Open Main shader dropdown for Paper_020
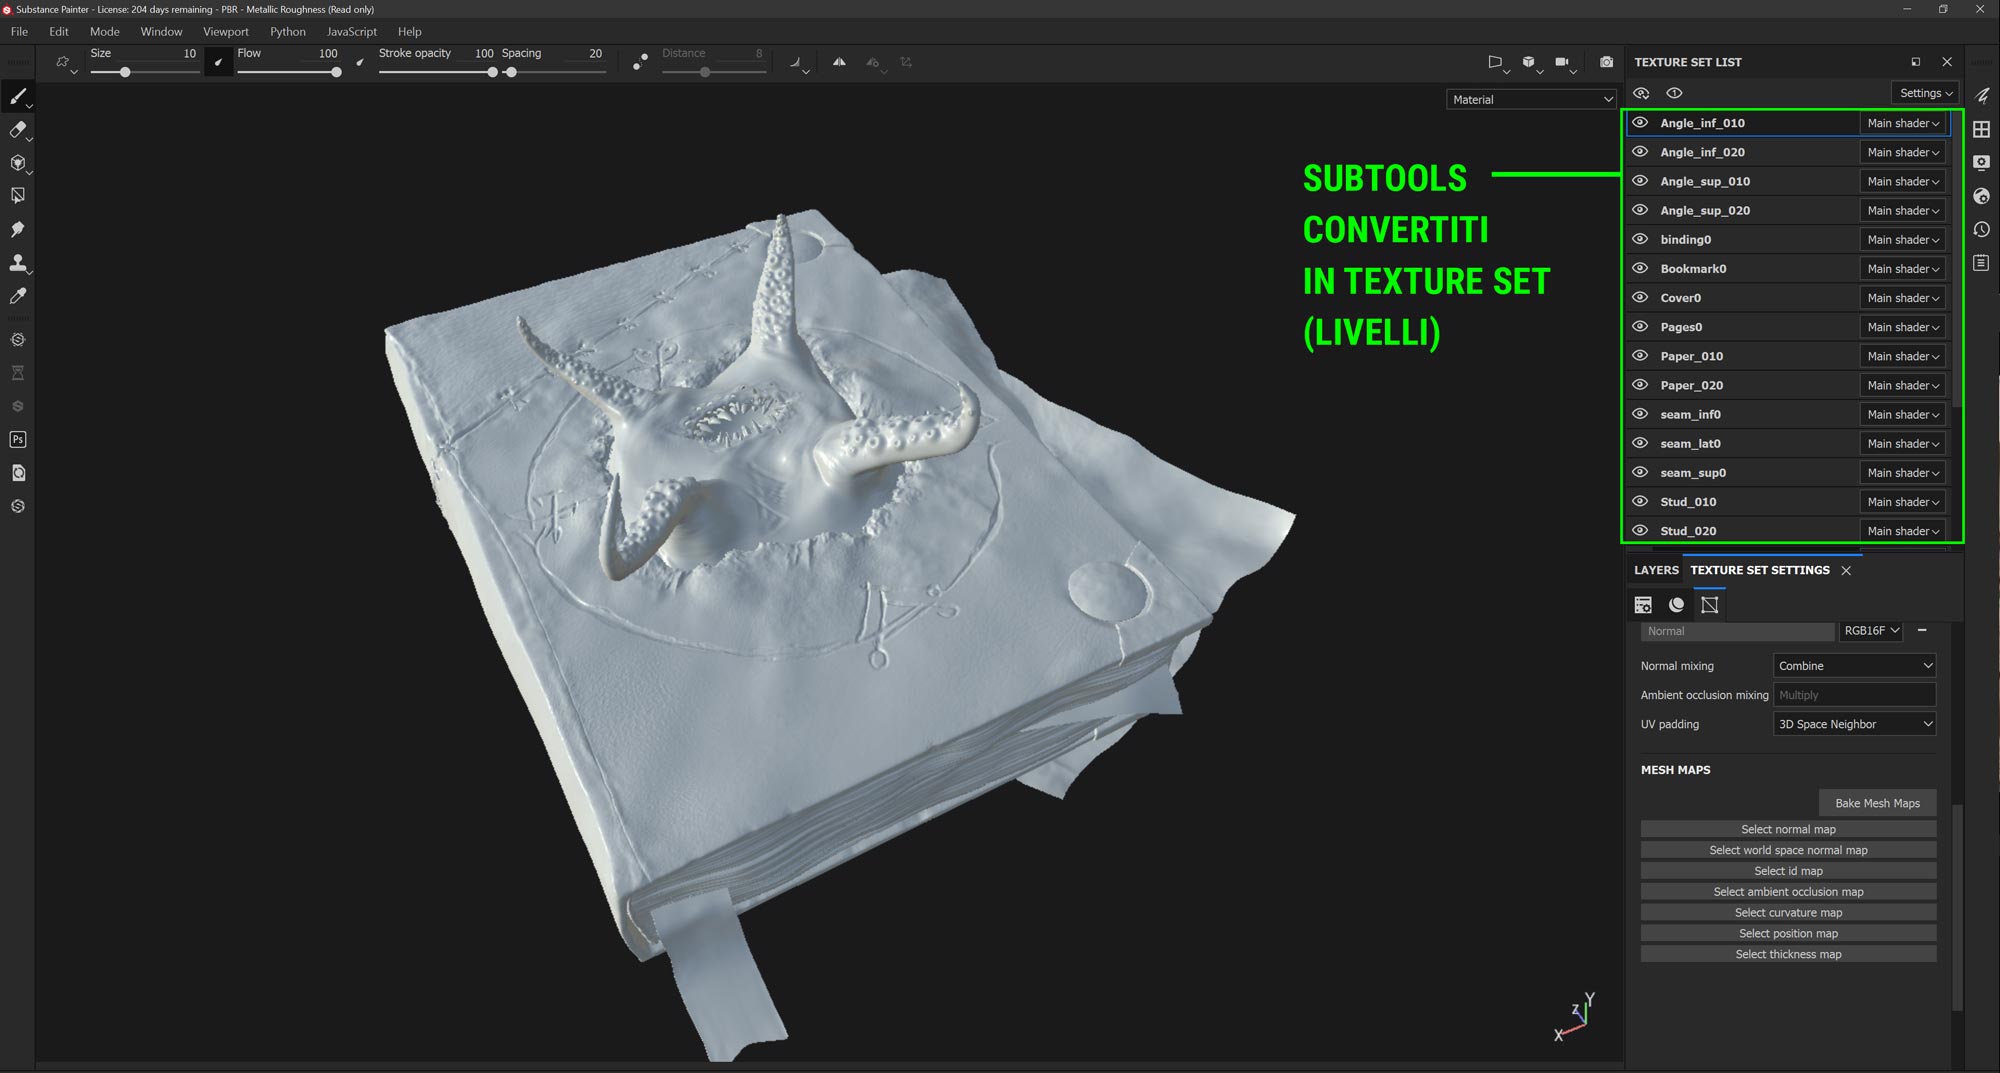Image resolution: width=2000 pixels, height=1073 pixels. pyautogui.click(x=1902, y=385)
